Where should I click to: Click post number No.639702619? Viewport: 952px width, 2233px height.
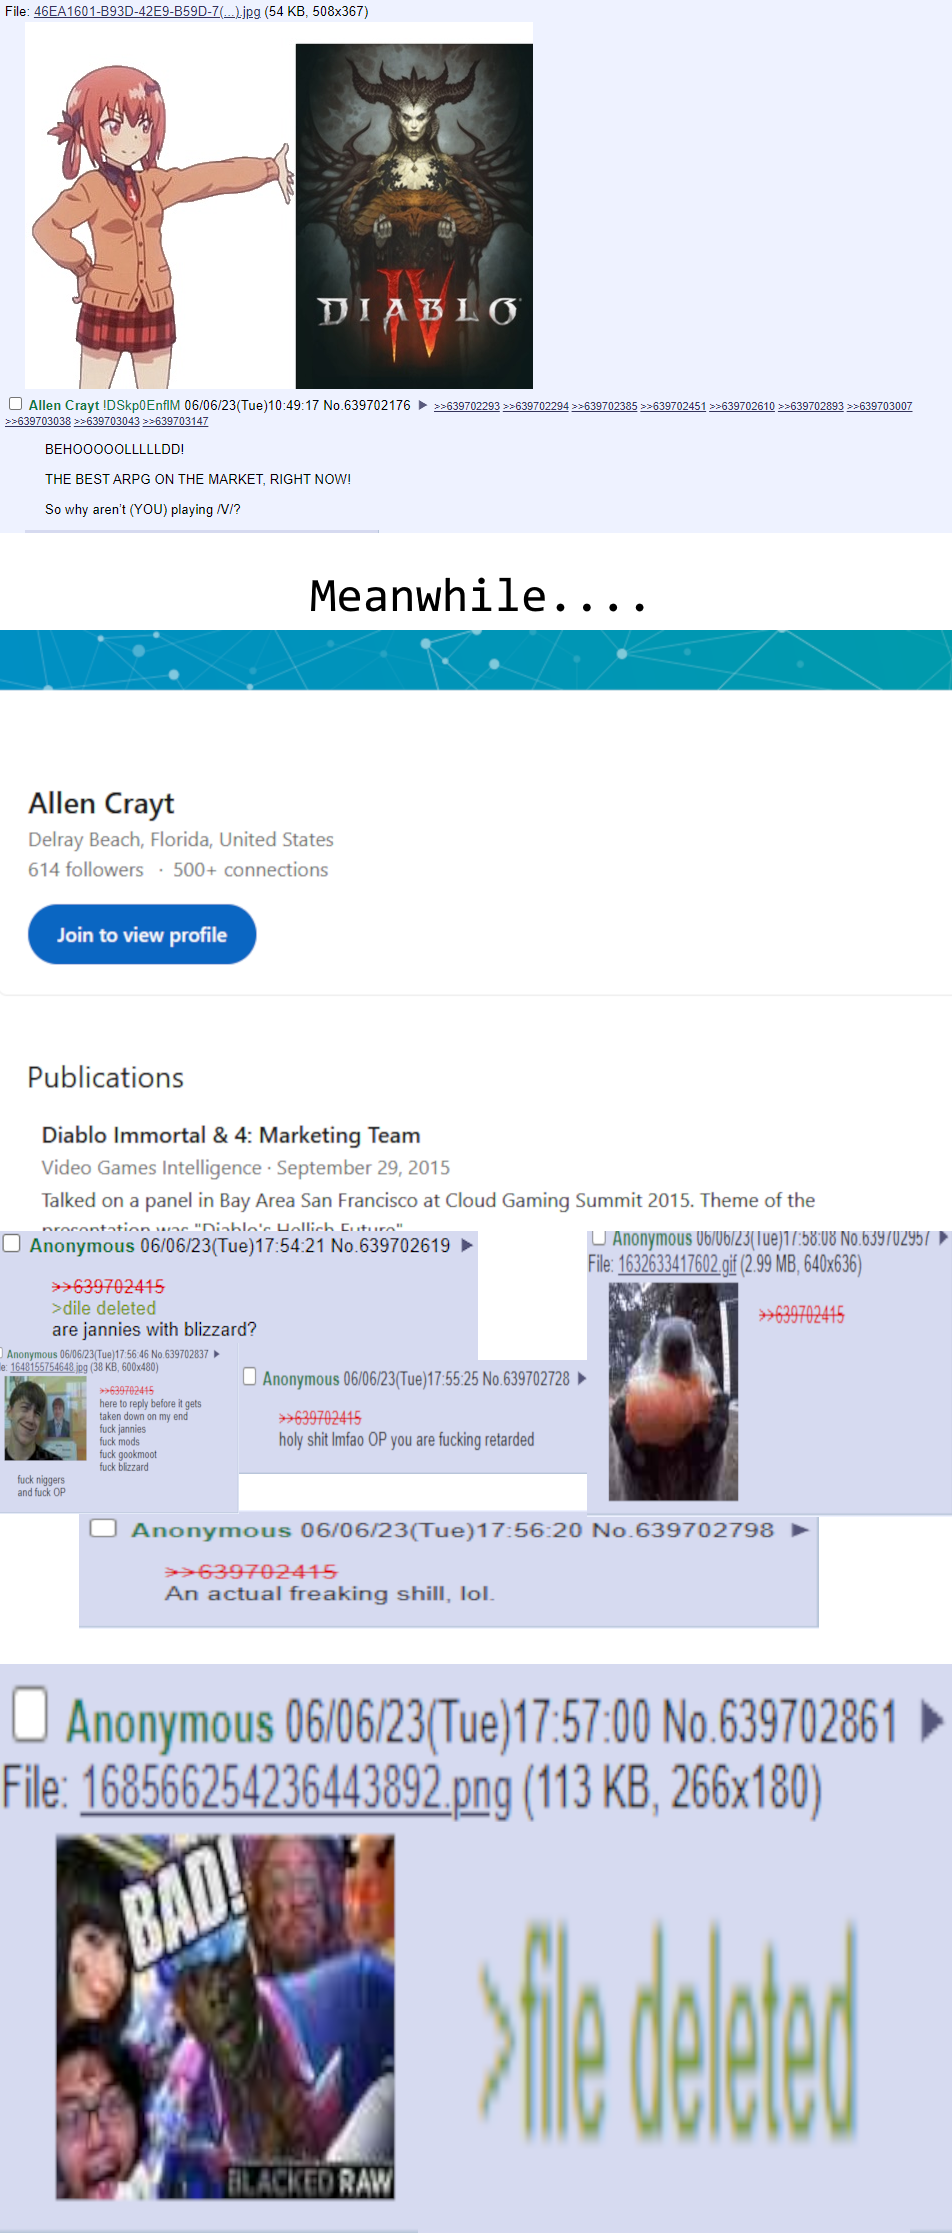pyautogui.click(x=390, y=1245)
